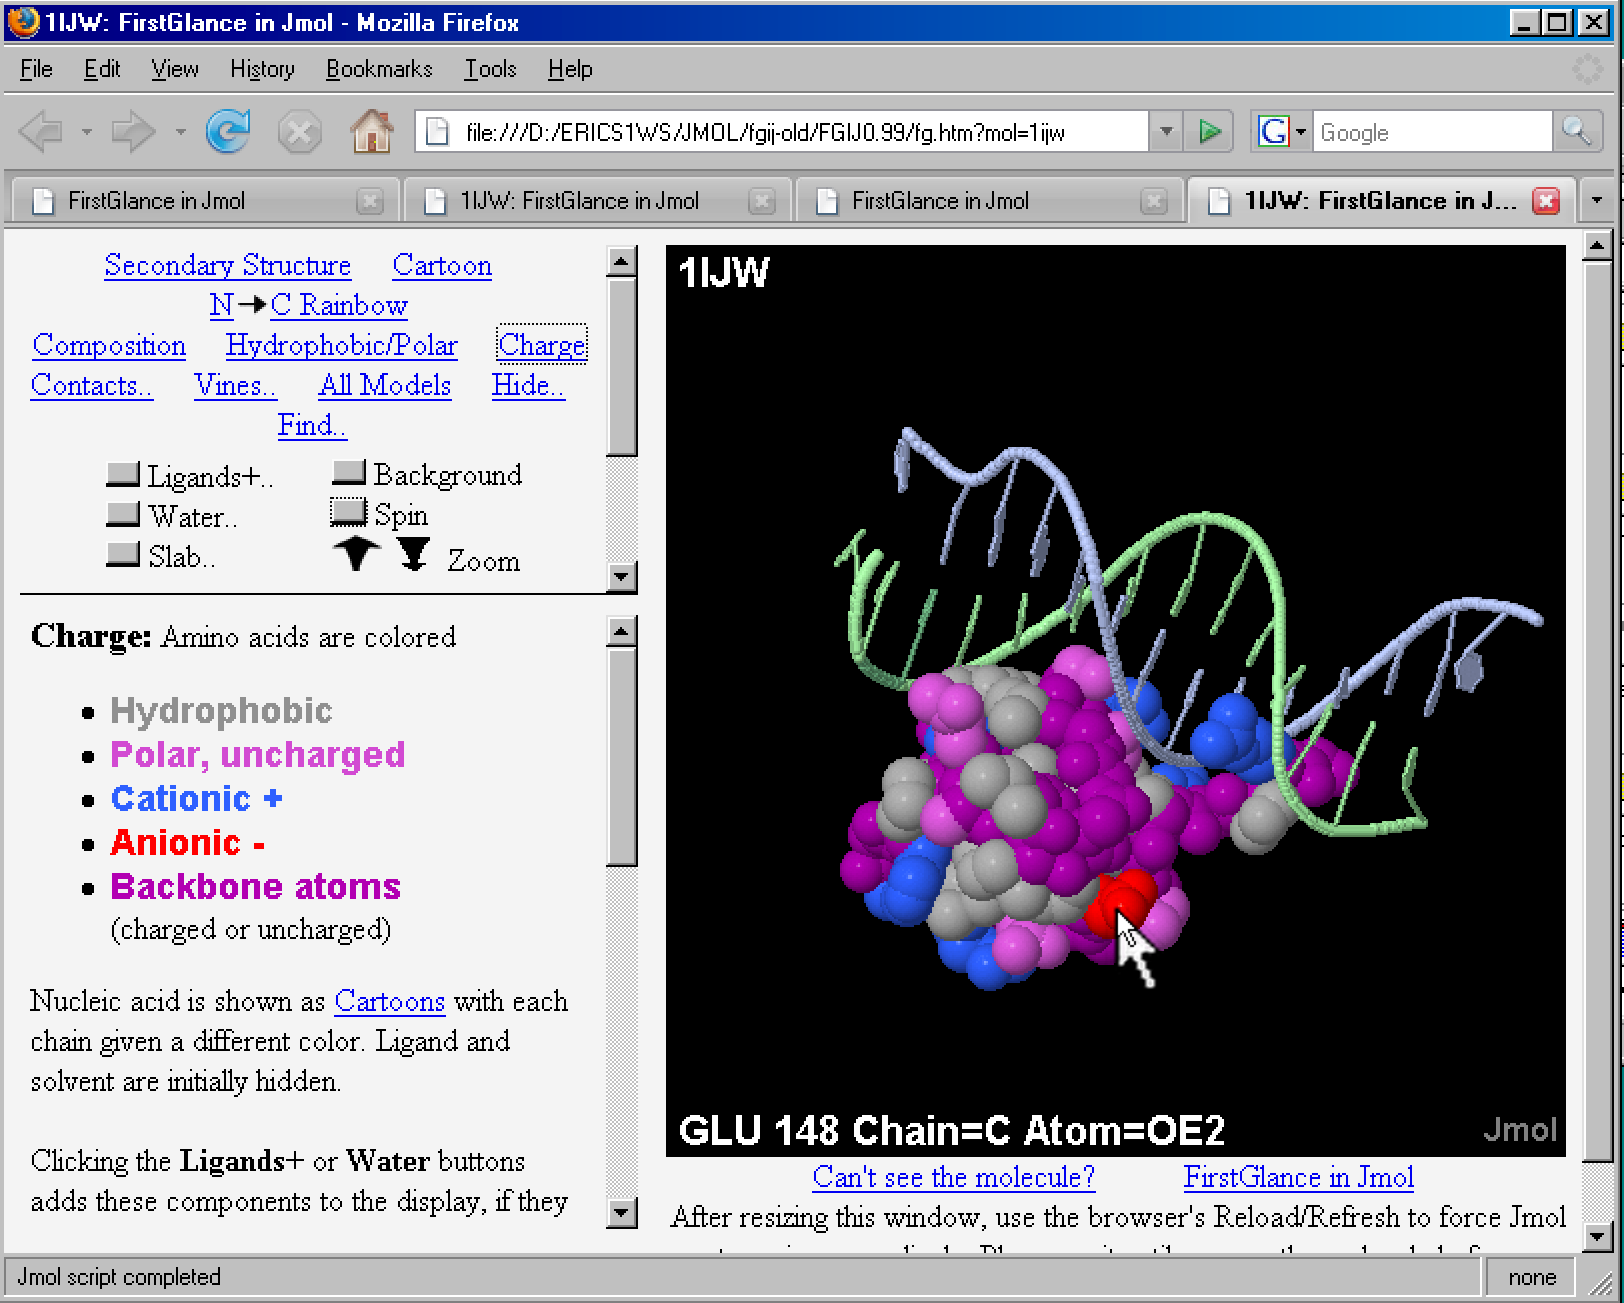Go to the Home page
The width and height of the screenshot is (1624, 1303).
(371, 132)
